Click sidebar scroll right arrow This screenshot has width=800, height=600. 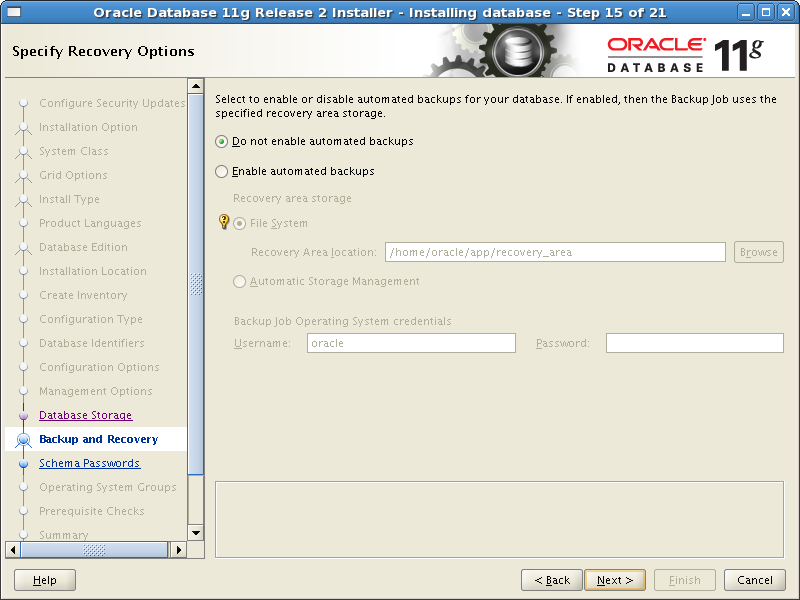coord(179,550)
